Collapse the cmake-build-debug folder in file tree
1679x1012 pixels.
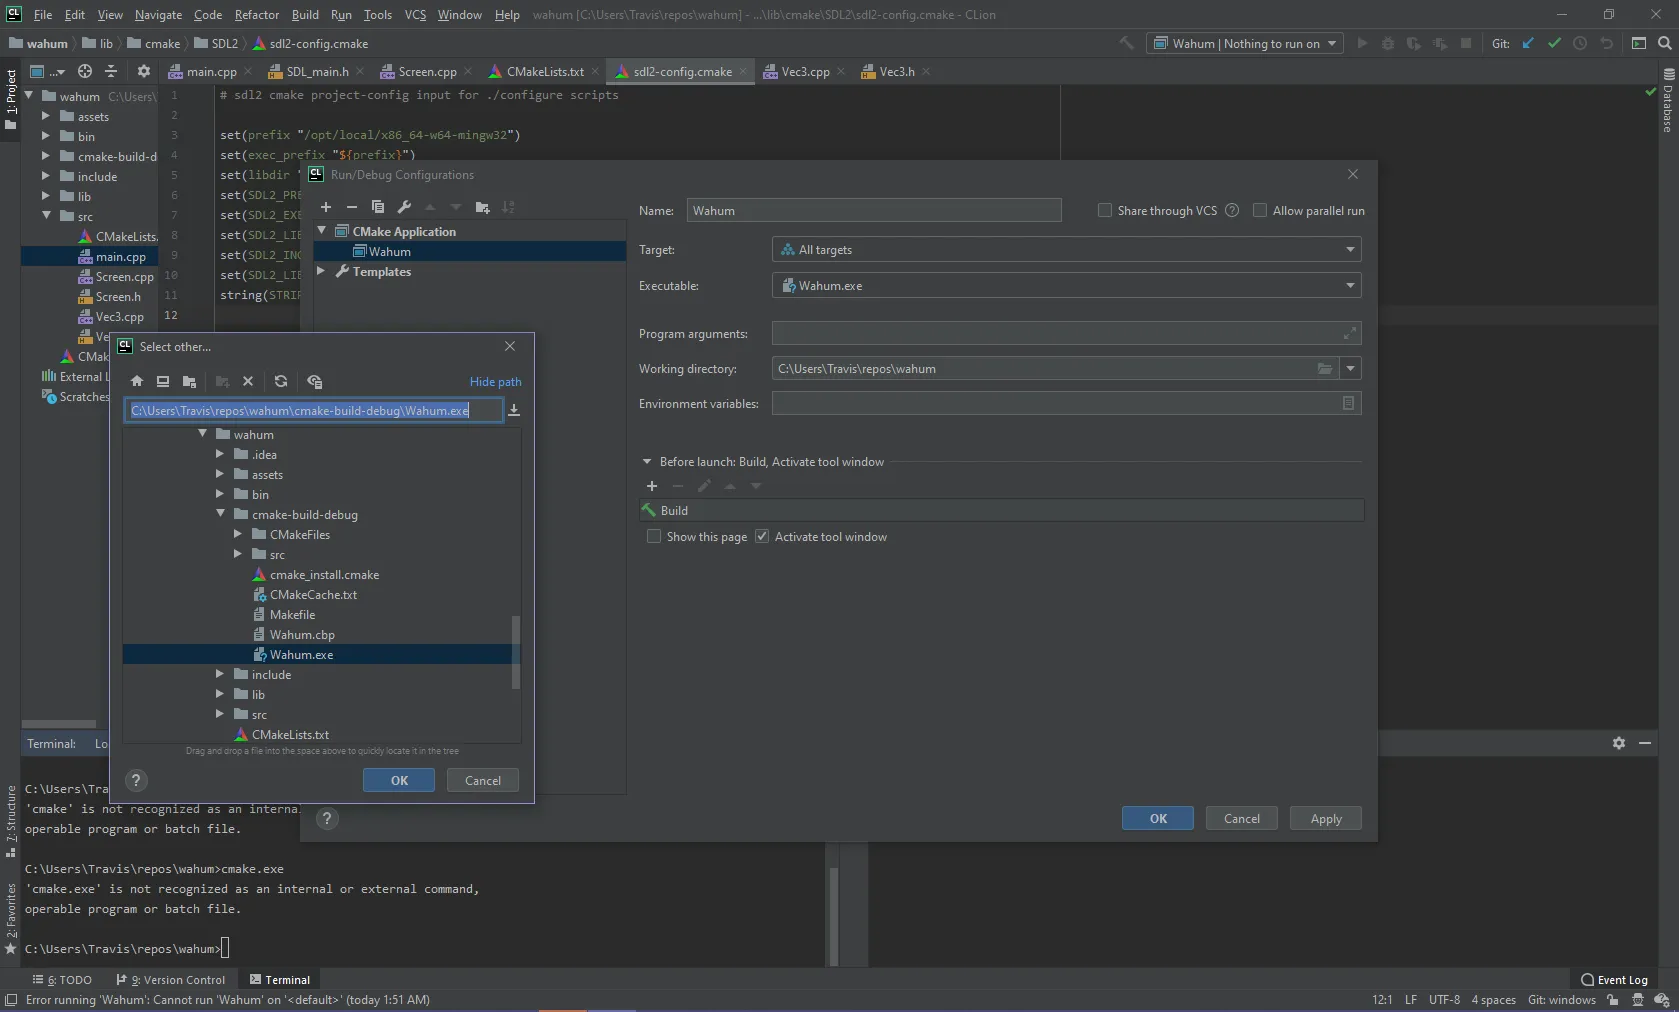221,514
